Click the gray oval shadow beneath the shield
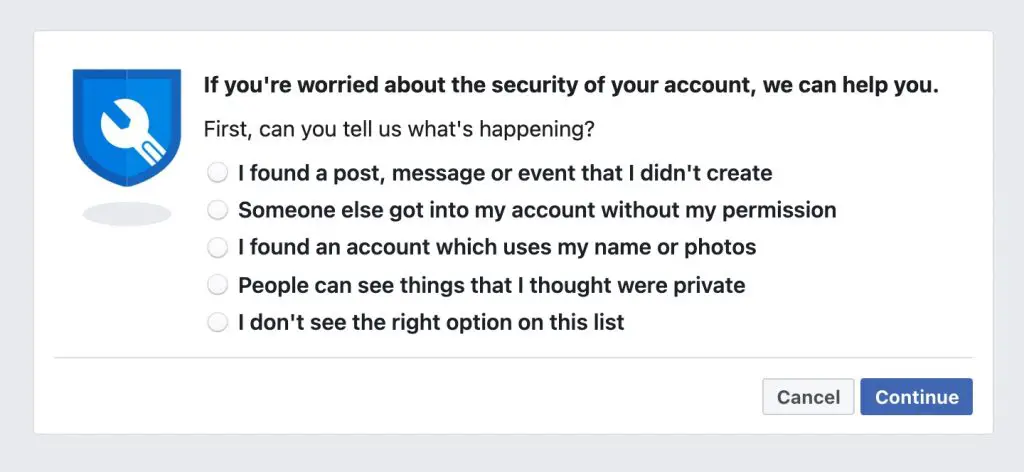1024x472 pixels. [x=127, y=214]
